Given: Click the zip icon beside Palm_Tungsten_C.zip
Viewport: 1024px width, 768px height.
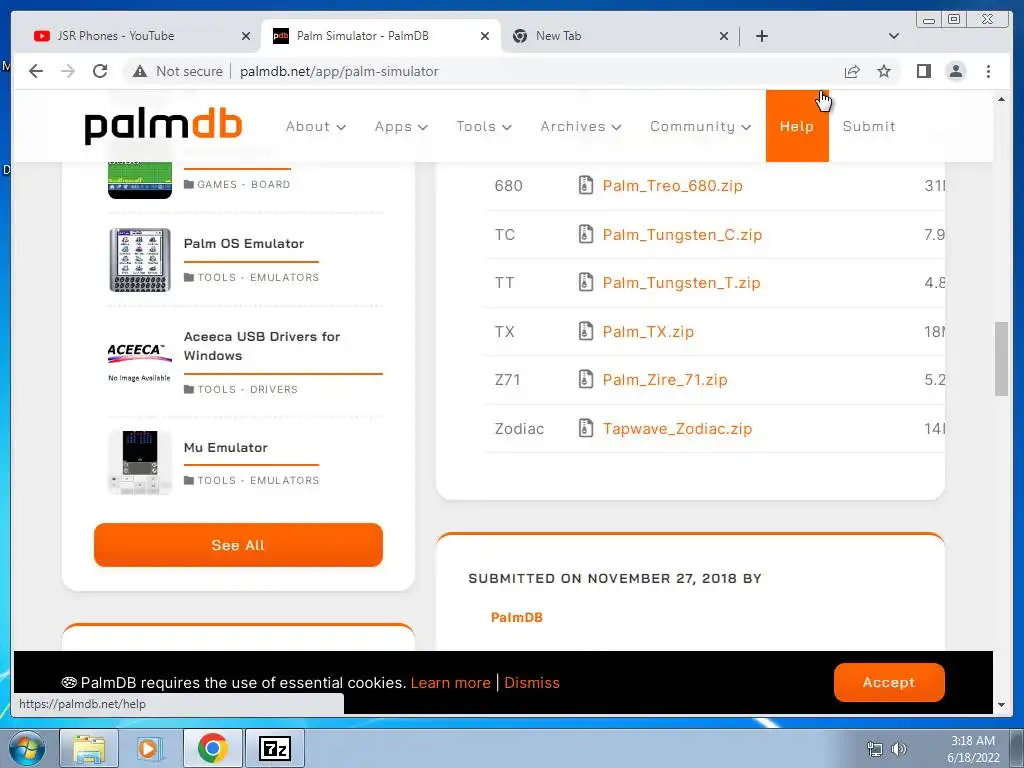Looking at the screenshot, I should [x=586, y=234].
